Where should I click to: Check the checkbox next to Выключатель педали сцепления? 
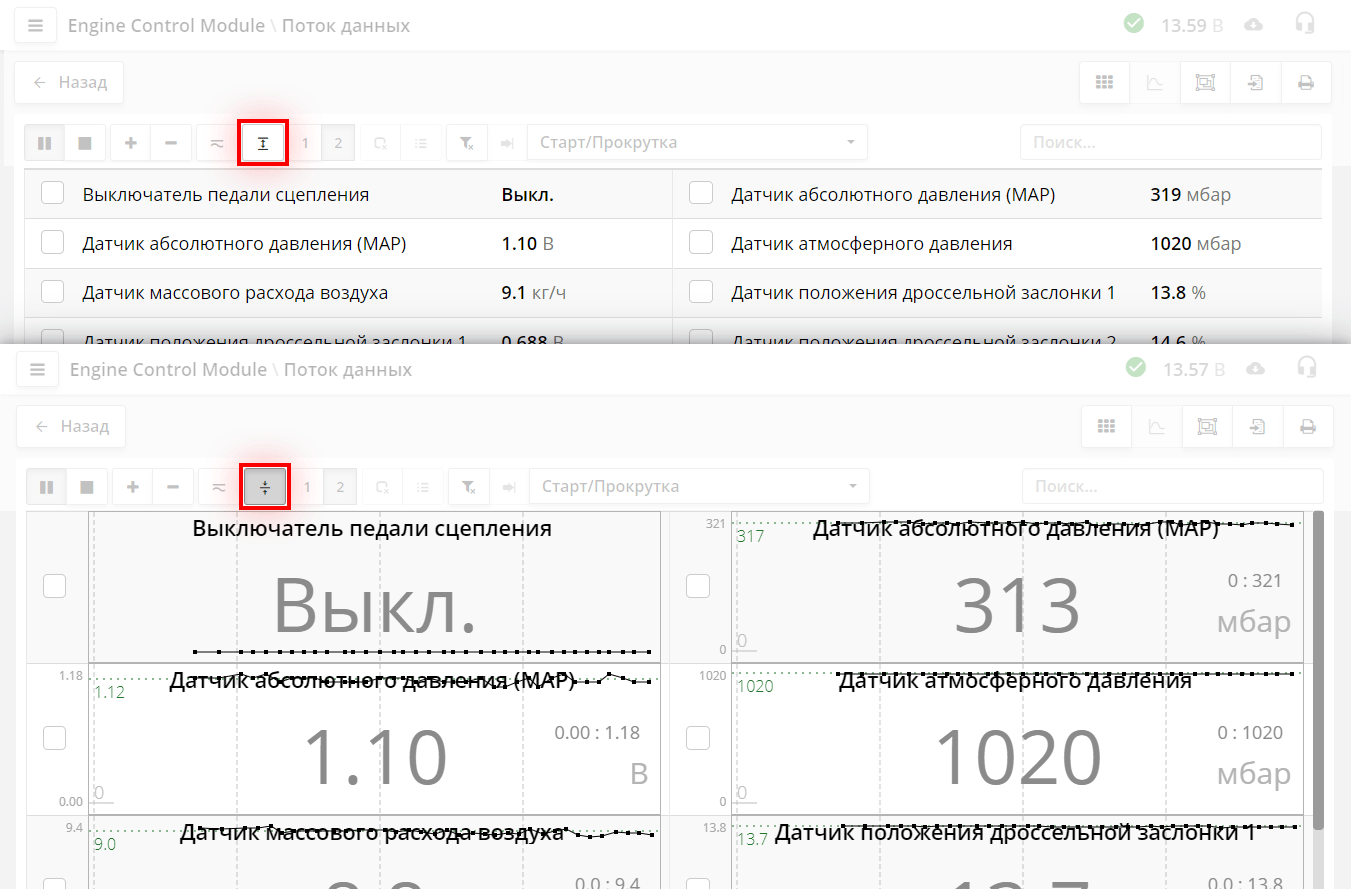[52, 193]
